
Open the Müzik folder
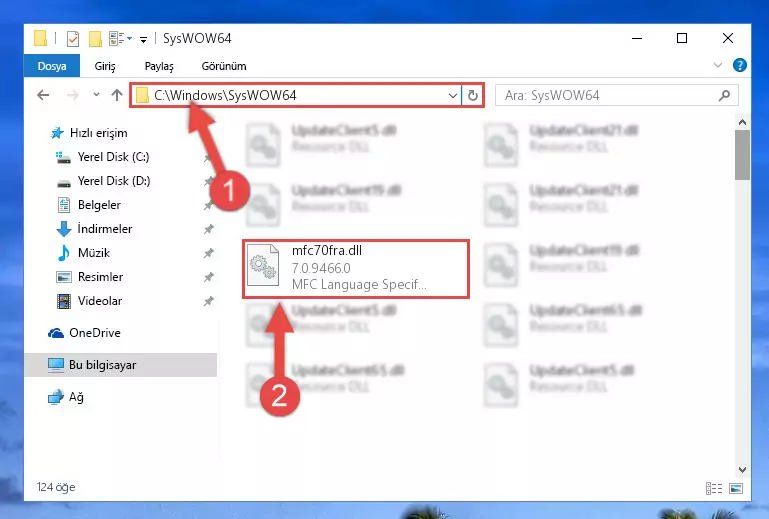[x=94, y=253]
